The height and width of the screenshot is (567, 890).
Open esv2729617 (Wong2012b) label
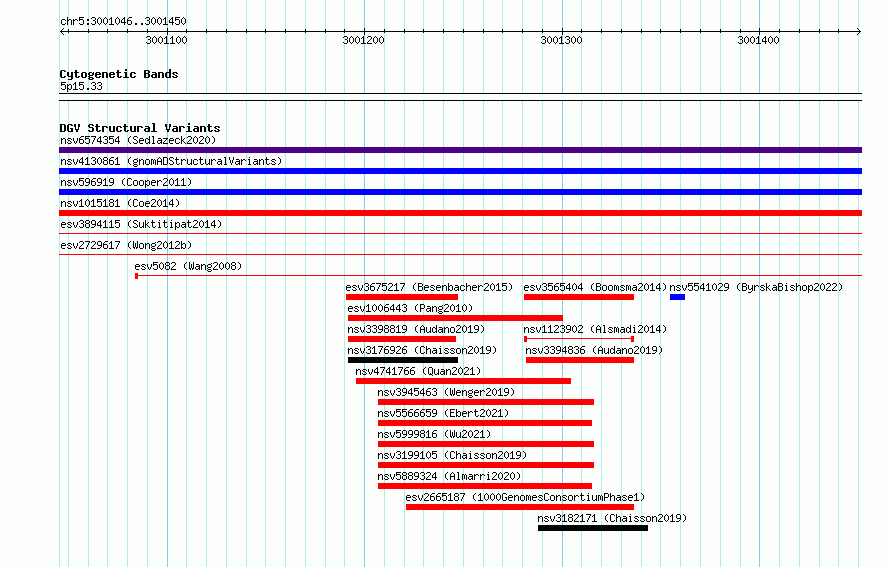[126, 245]
